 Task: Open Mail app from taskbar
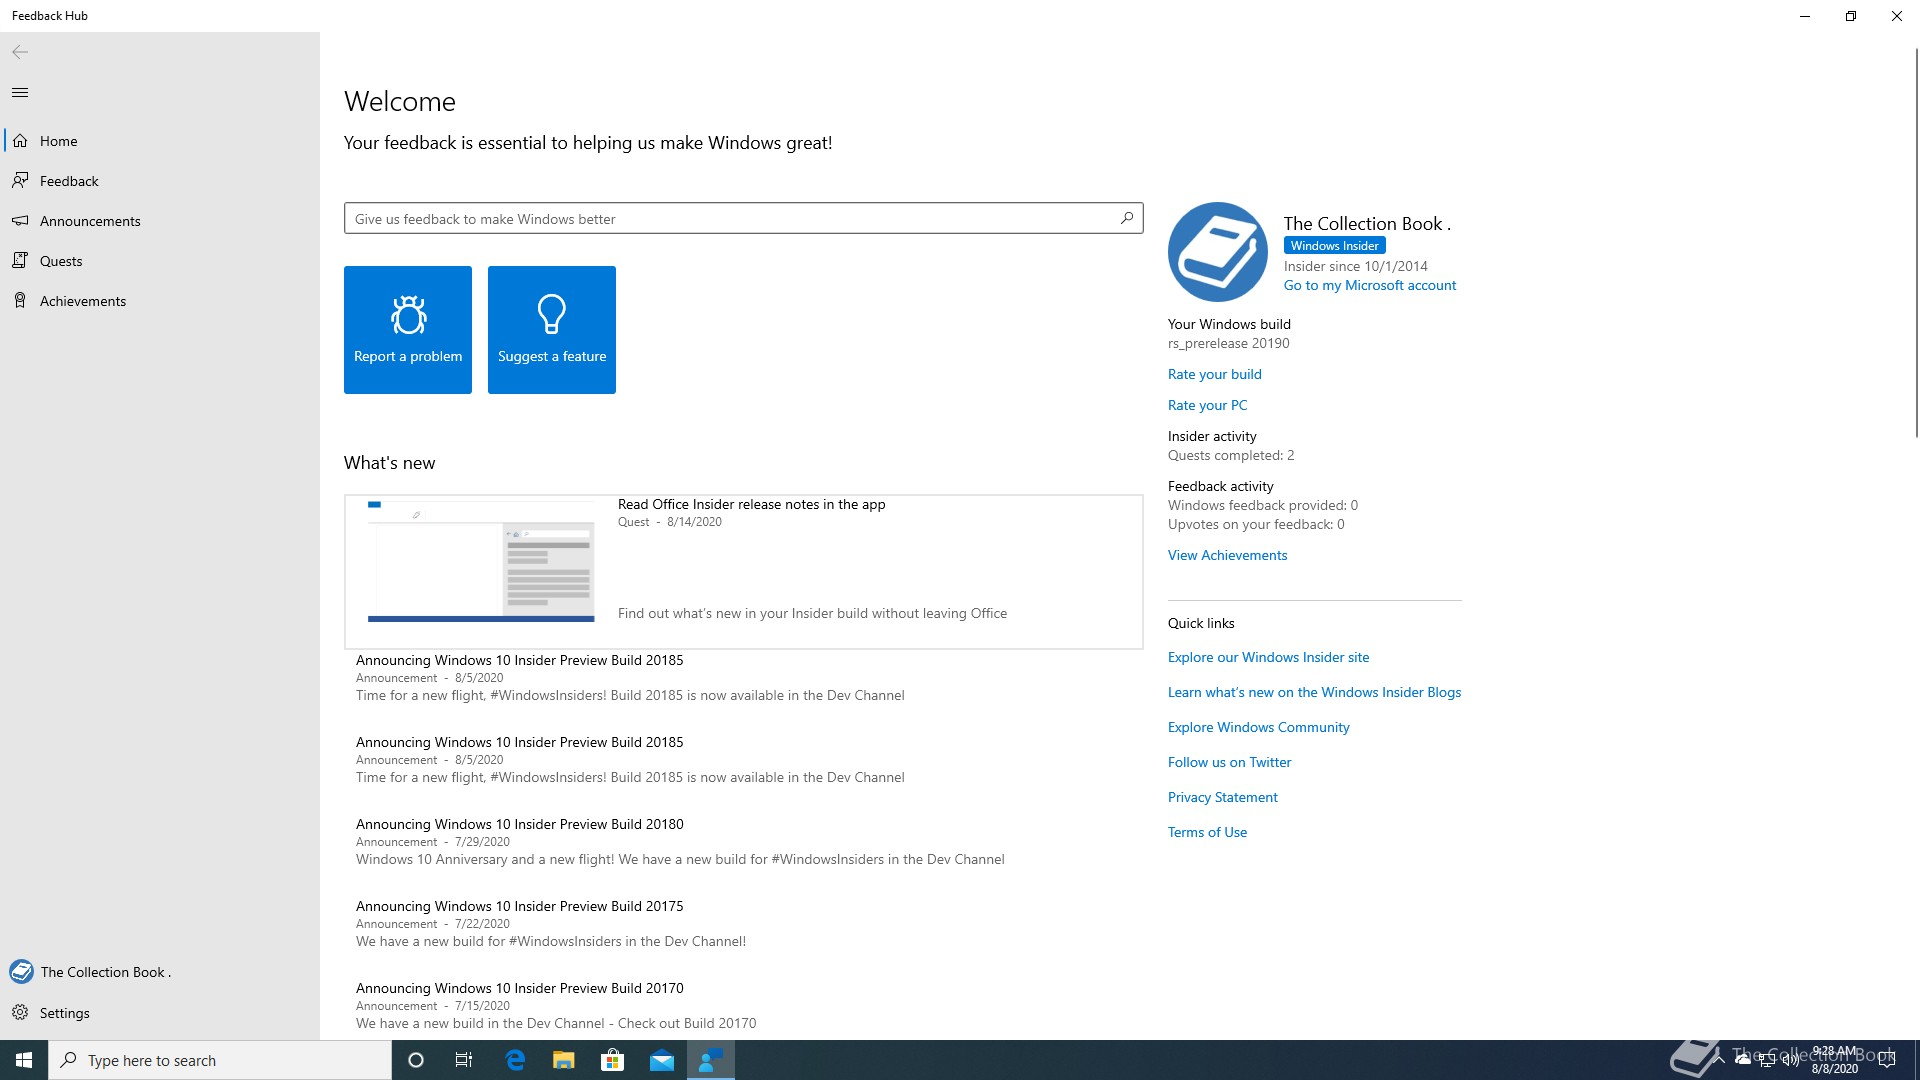[x=662, y=1060]
